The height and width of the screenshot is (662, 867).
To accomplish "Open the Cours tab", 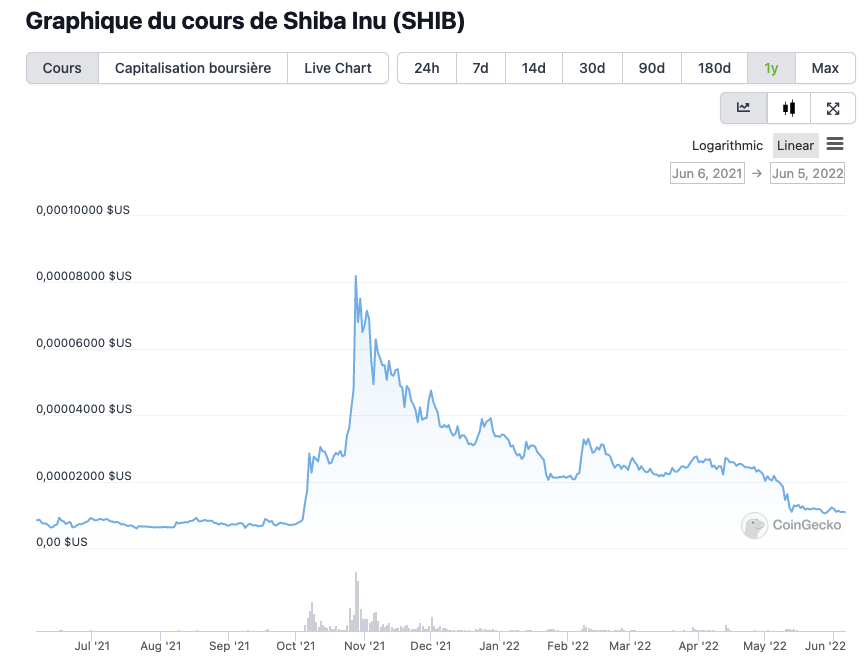I will [x=62, y=68].
